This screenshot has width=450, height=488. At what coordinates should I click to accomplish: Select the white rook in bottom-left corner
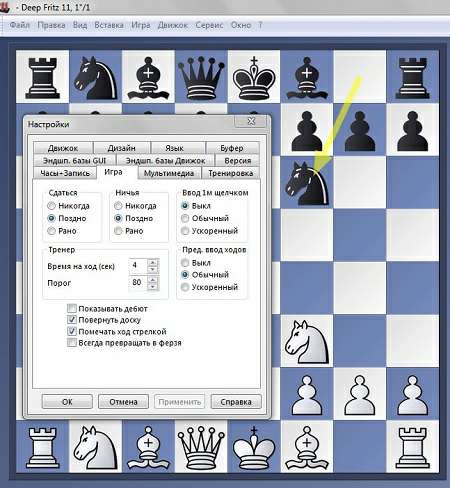[42, 448]
